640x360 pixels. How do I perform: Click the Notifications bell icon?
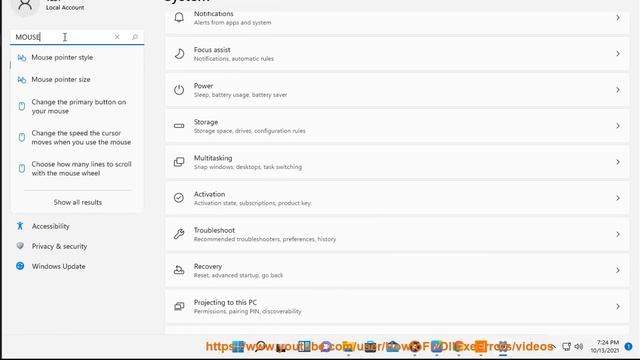point(179,18)
